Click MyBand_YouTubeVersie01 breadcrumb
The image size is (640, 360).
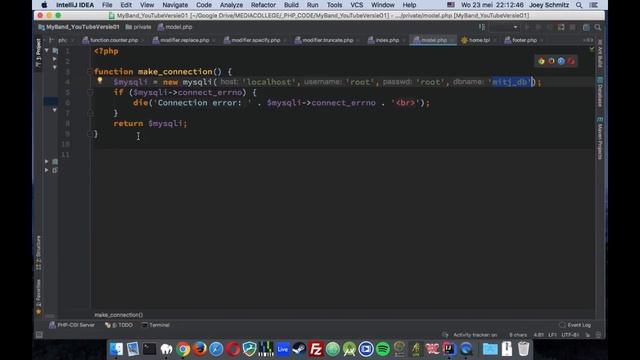[x=79, y=27]
